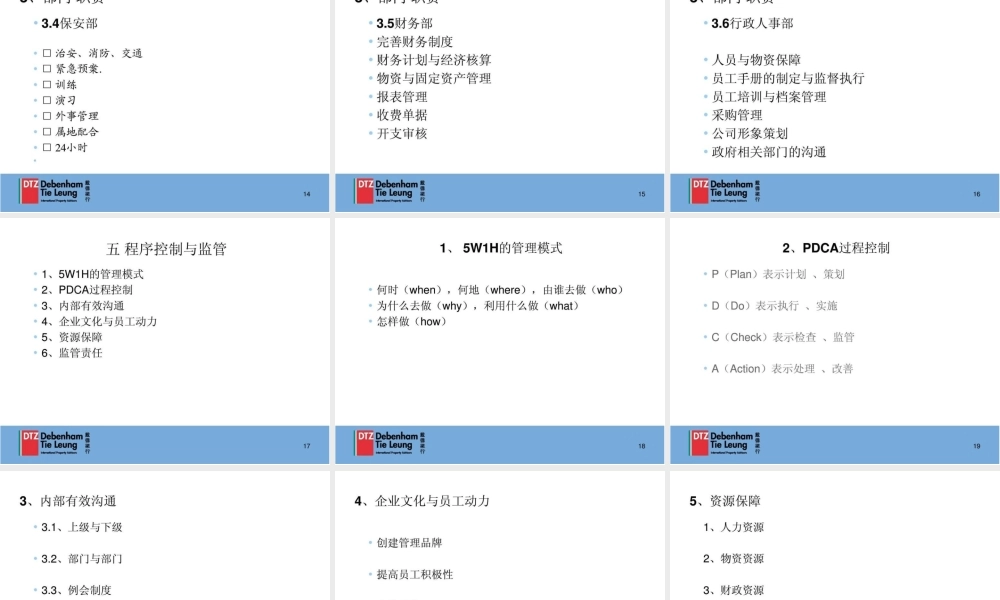Click the slide heading 5、资源保障
The width and height of the screenshot is (1000, 600).
click(x=725, y=501)
